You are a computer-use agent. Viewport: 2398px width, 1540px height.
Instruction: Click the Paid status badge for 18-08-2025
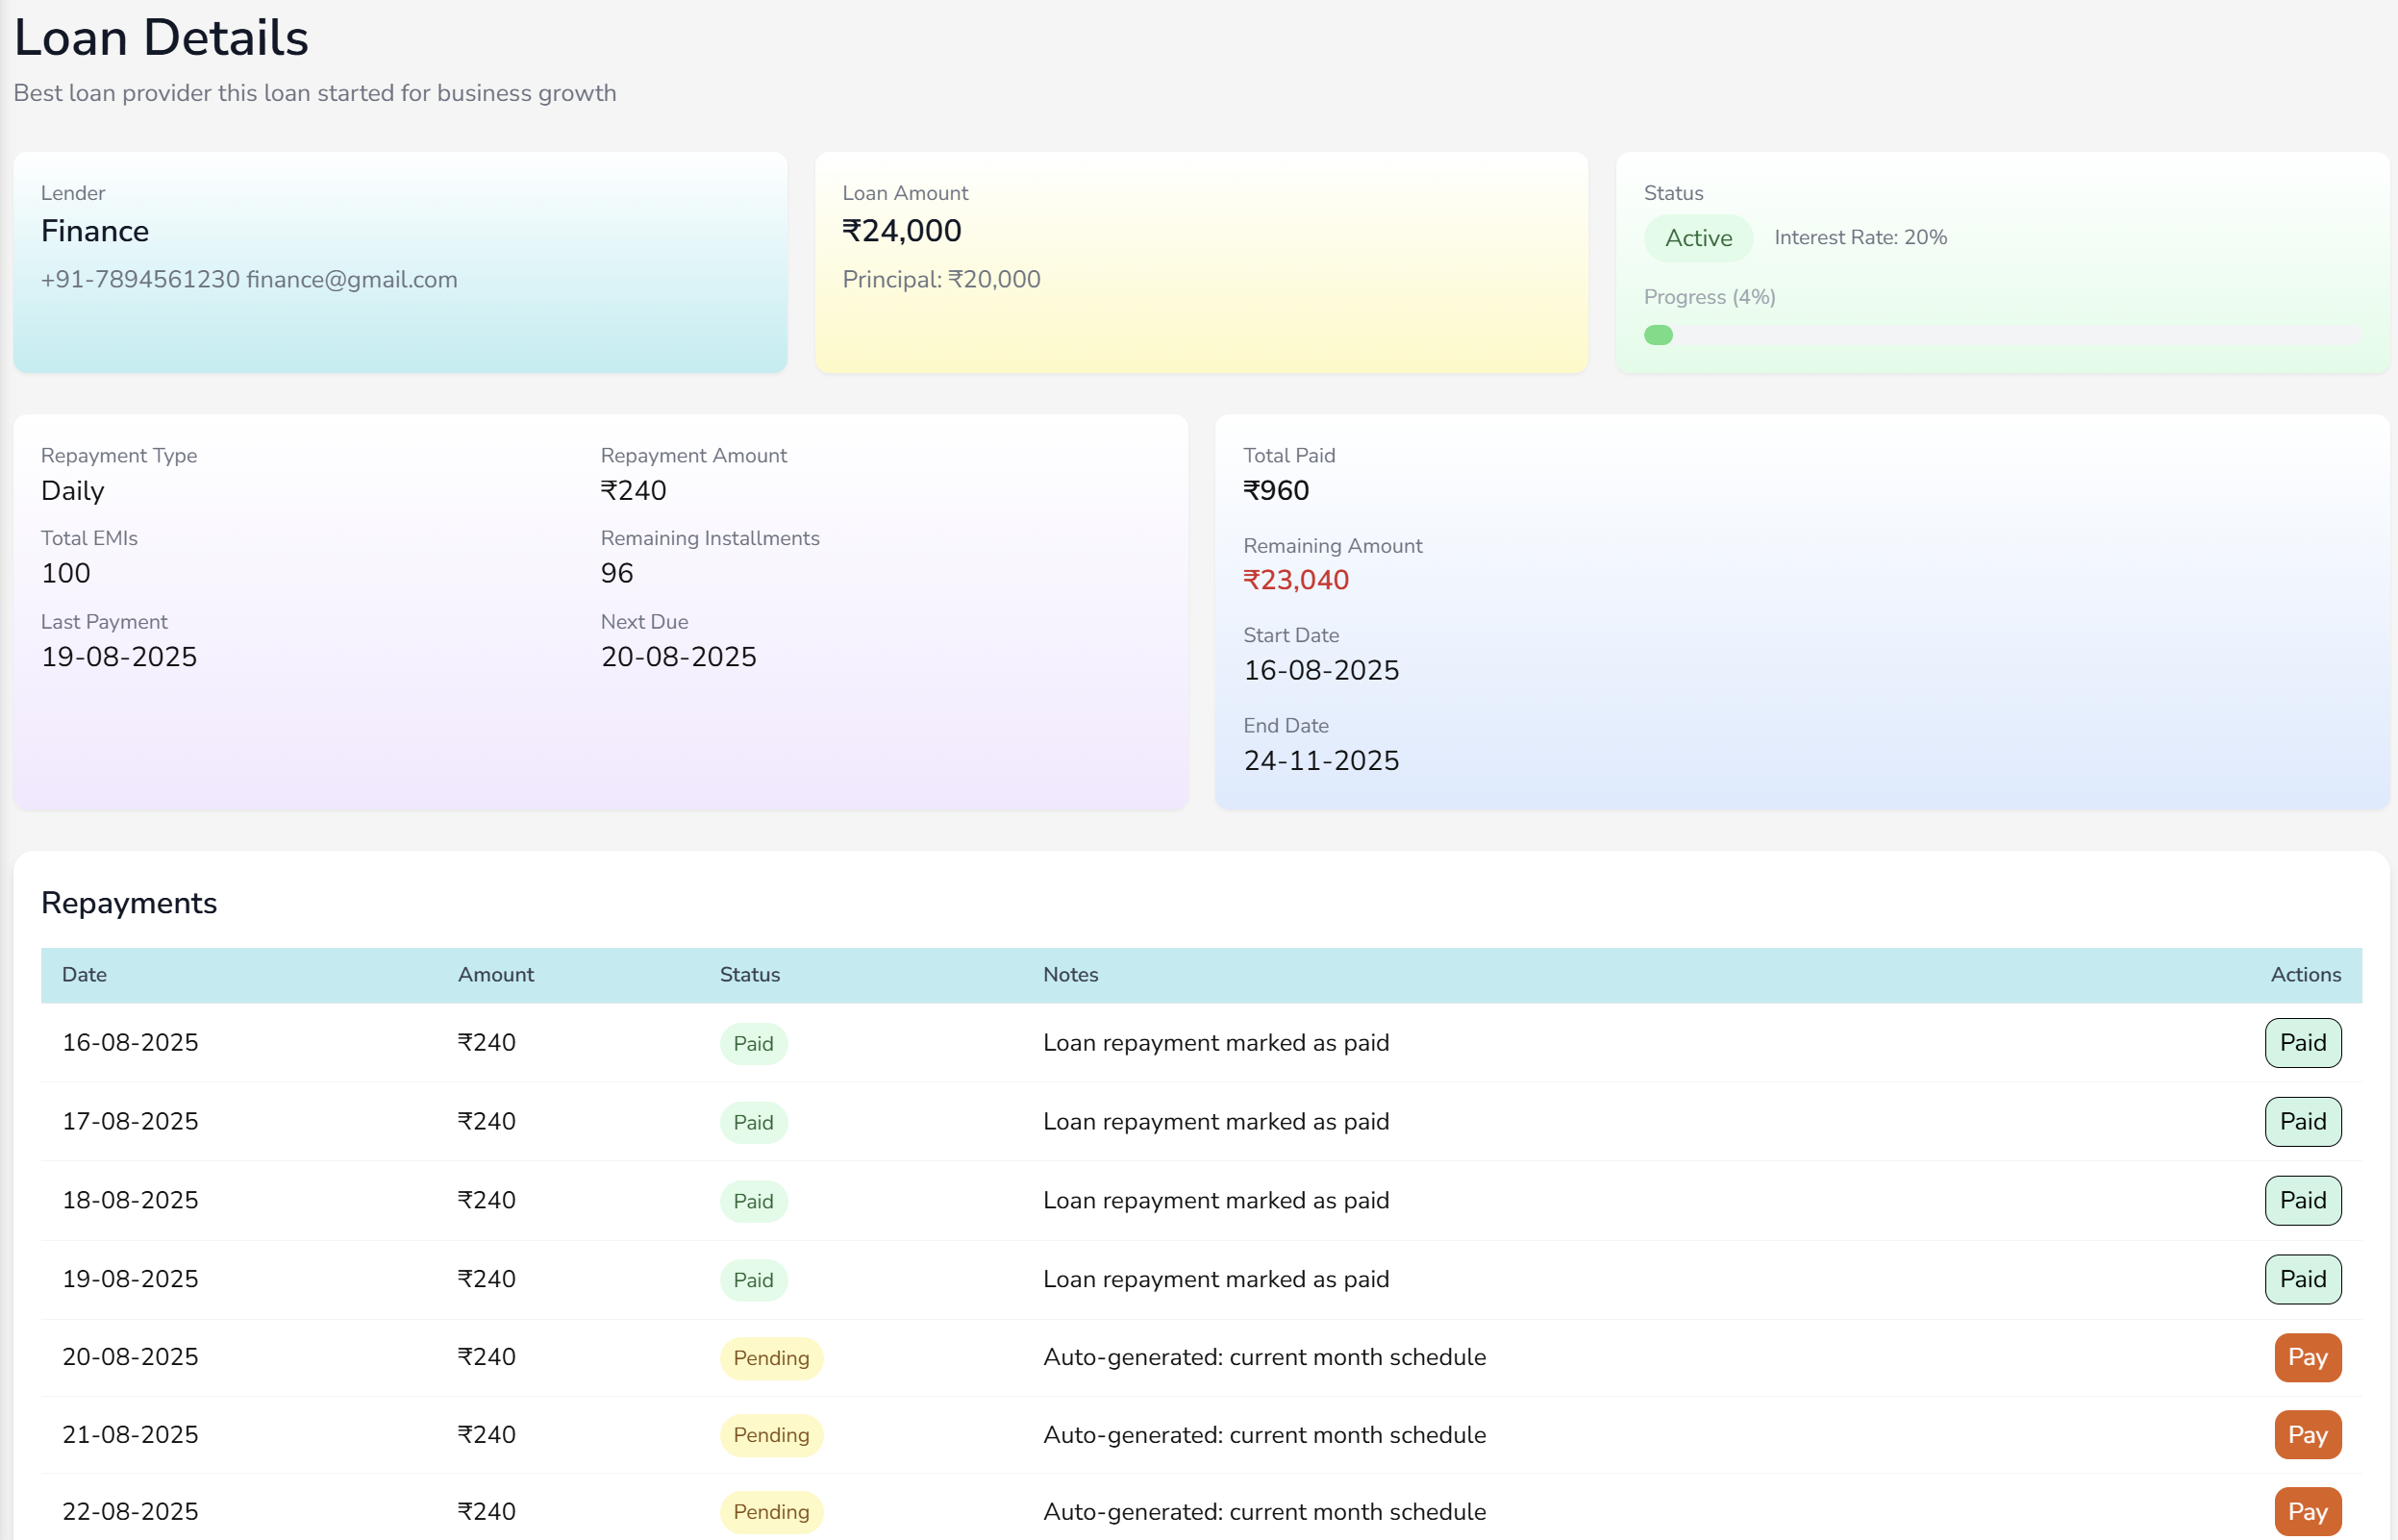[753, 1201]
